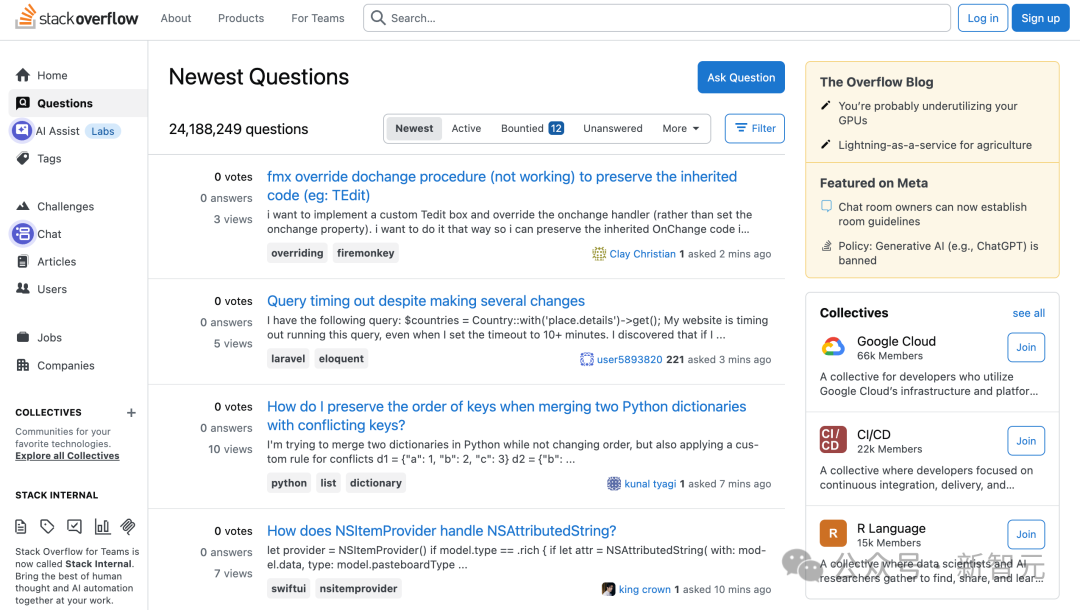Select the Bountied tab
This screenshot has width=1080, height=610.
[532, 129]
